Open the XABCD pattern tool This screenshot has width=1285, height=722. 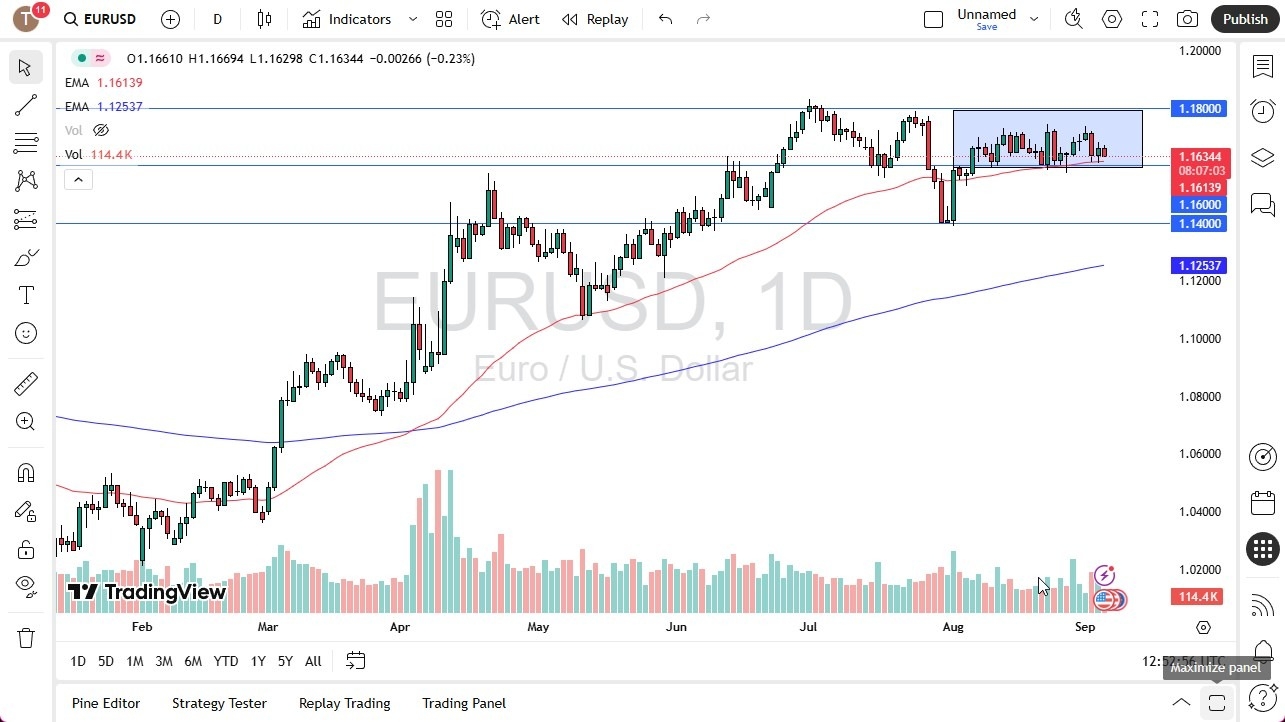pos(26,180)
